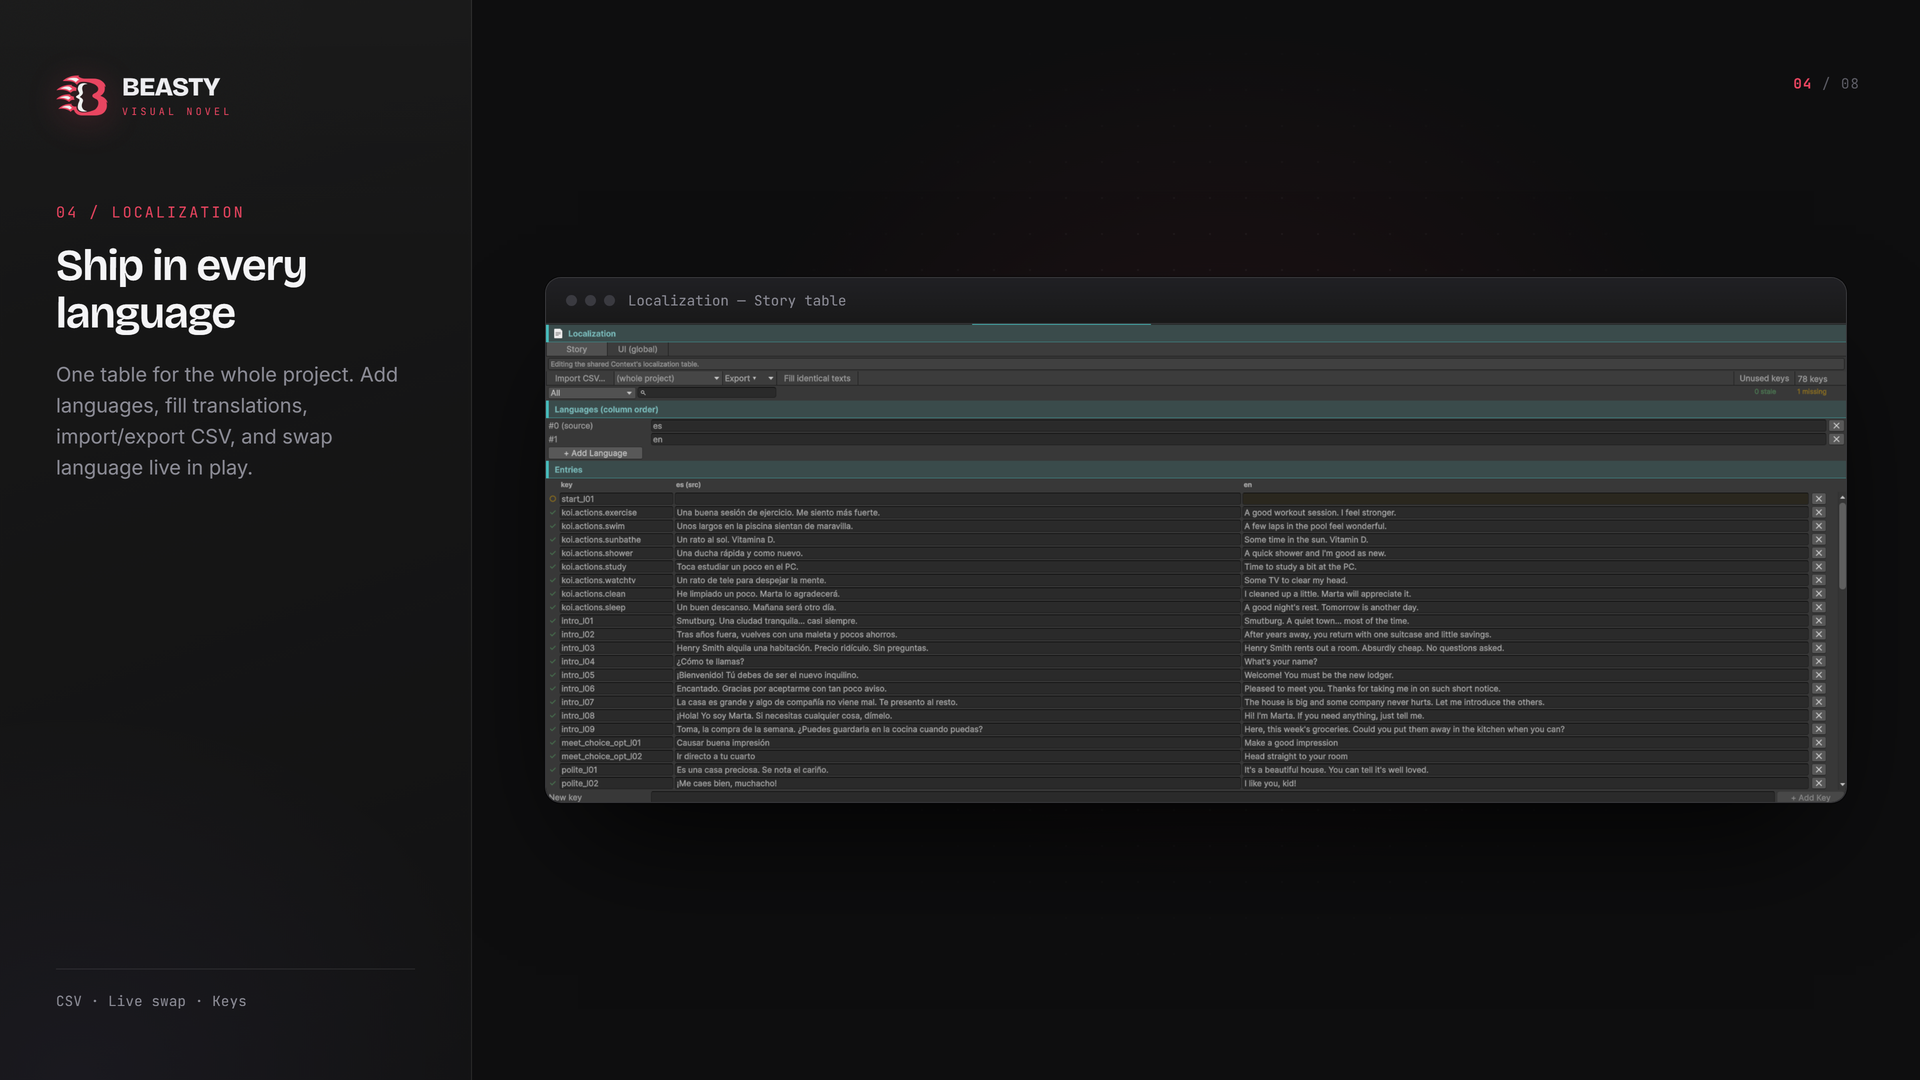Edit empty Spanish text cell for start_l01
The width and height of the screenshot is (1920, 1080).
coord(957,499)
